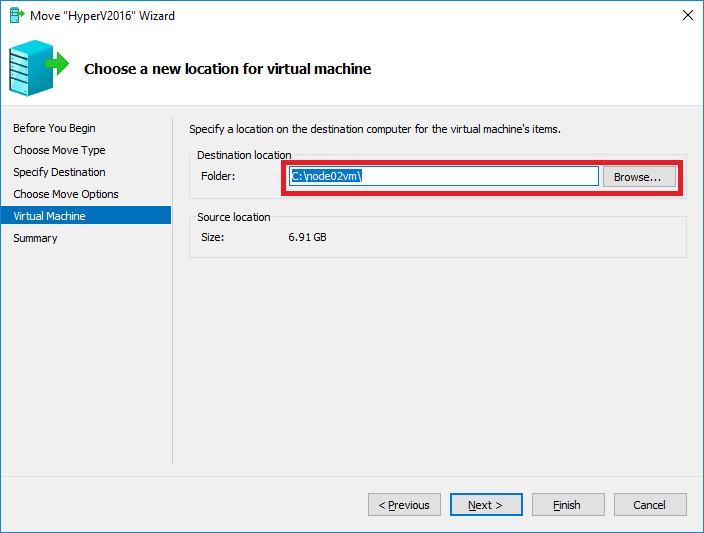Continue with the Next button

coord(486,505)
